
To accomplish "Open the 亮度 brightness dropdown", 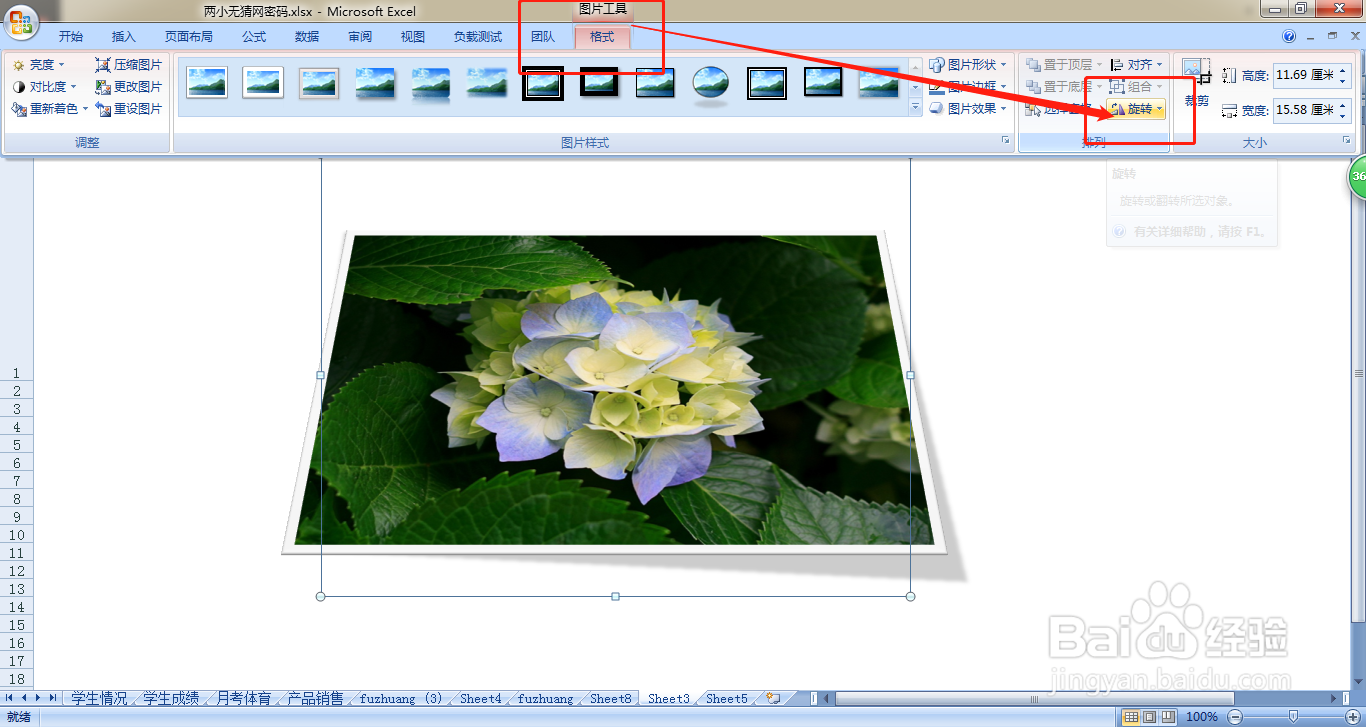I will click(x=39, y=65).
